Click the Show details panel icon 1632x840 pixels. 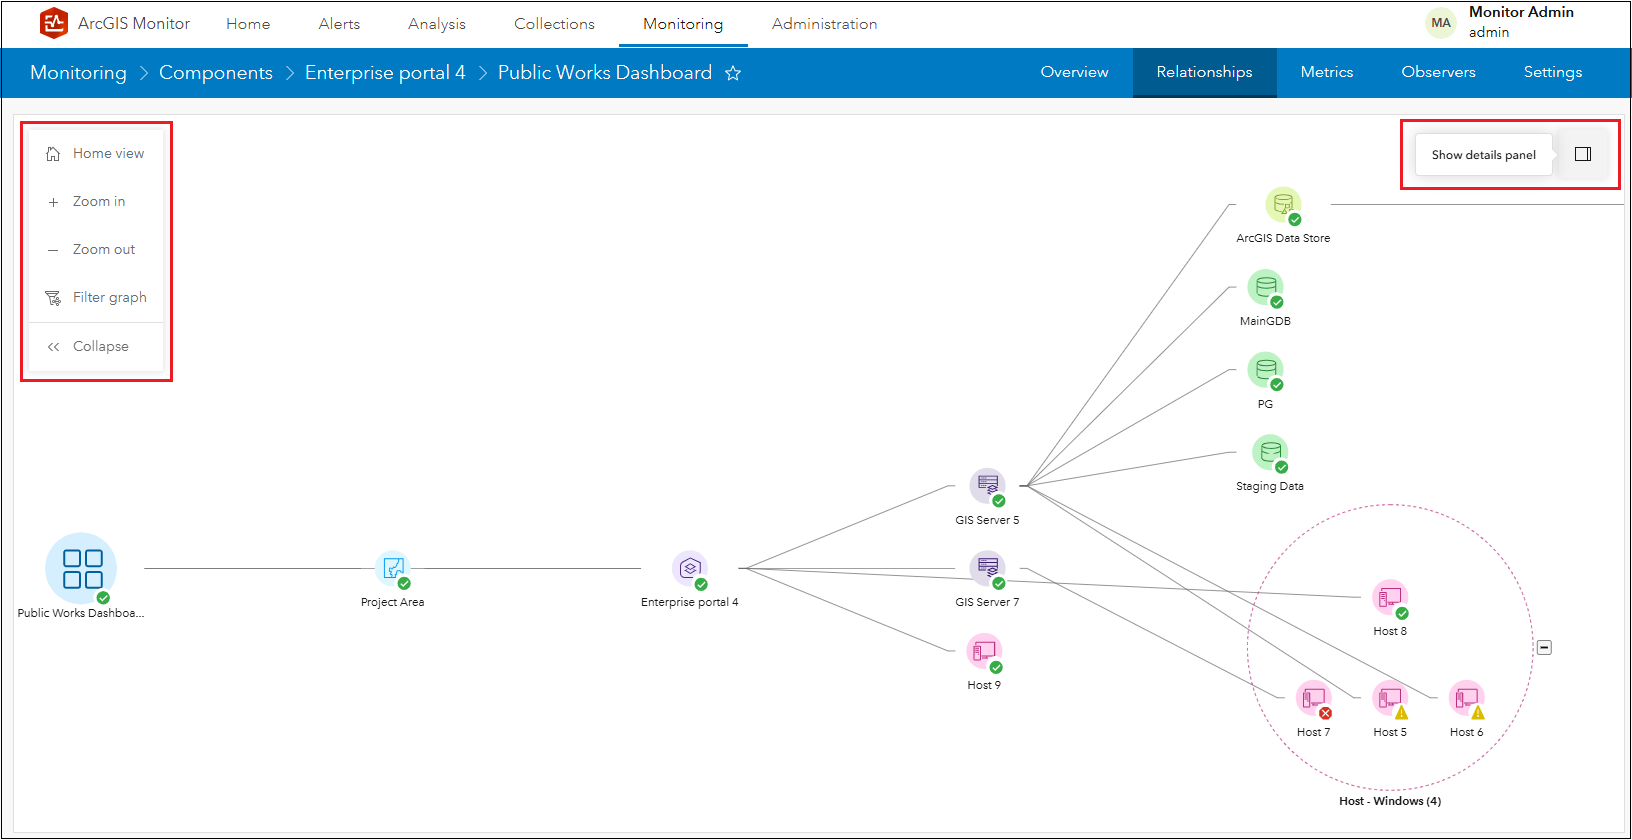click(x=1583, y=154)
